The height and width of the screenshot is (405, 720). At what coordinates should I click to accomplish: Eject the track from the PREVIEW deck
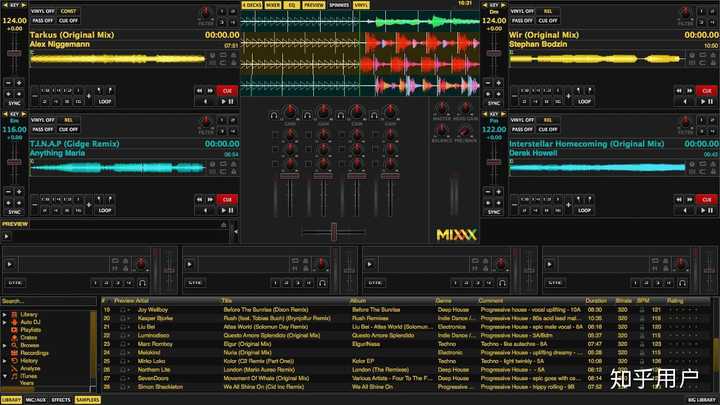[x=224, y=225]
